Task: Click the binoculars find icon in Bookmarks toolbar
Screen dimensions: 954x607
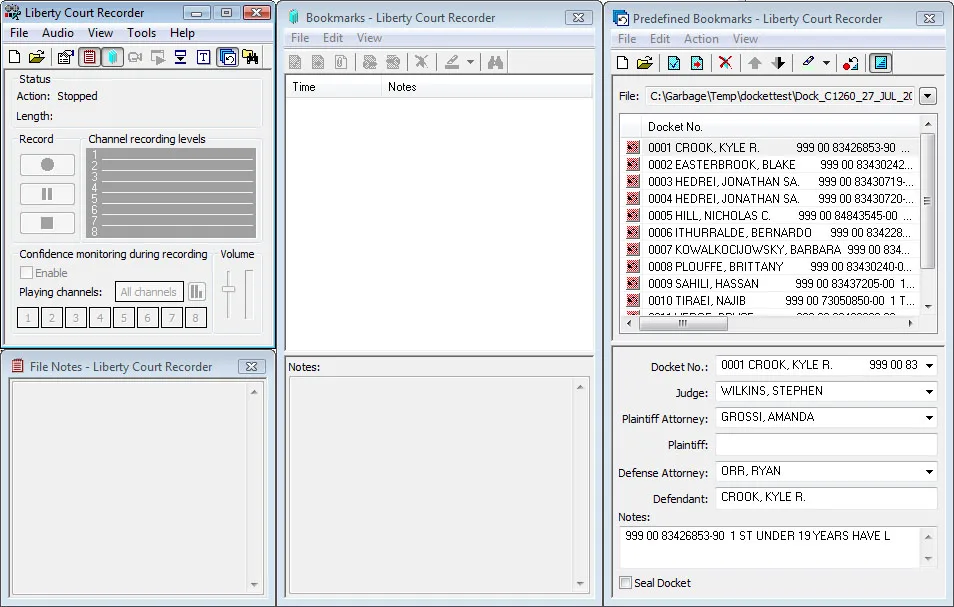Action: [x=495, y=62]
